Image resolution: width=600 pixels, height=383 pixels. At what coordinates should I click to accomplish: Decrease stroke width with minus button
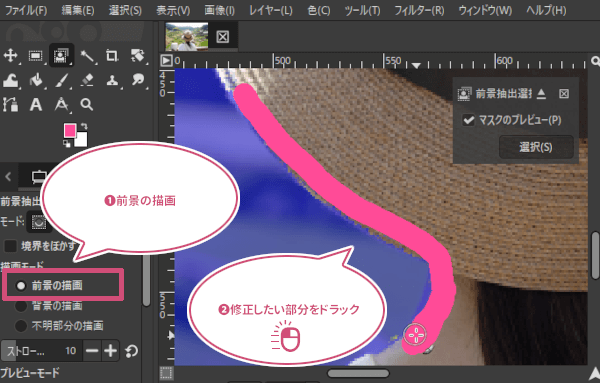92,351
